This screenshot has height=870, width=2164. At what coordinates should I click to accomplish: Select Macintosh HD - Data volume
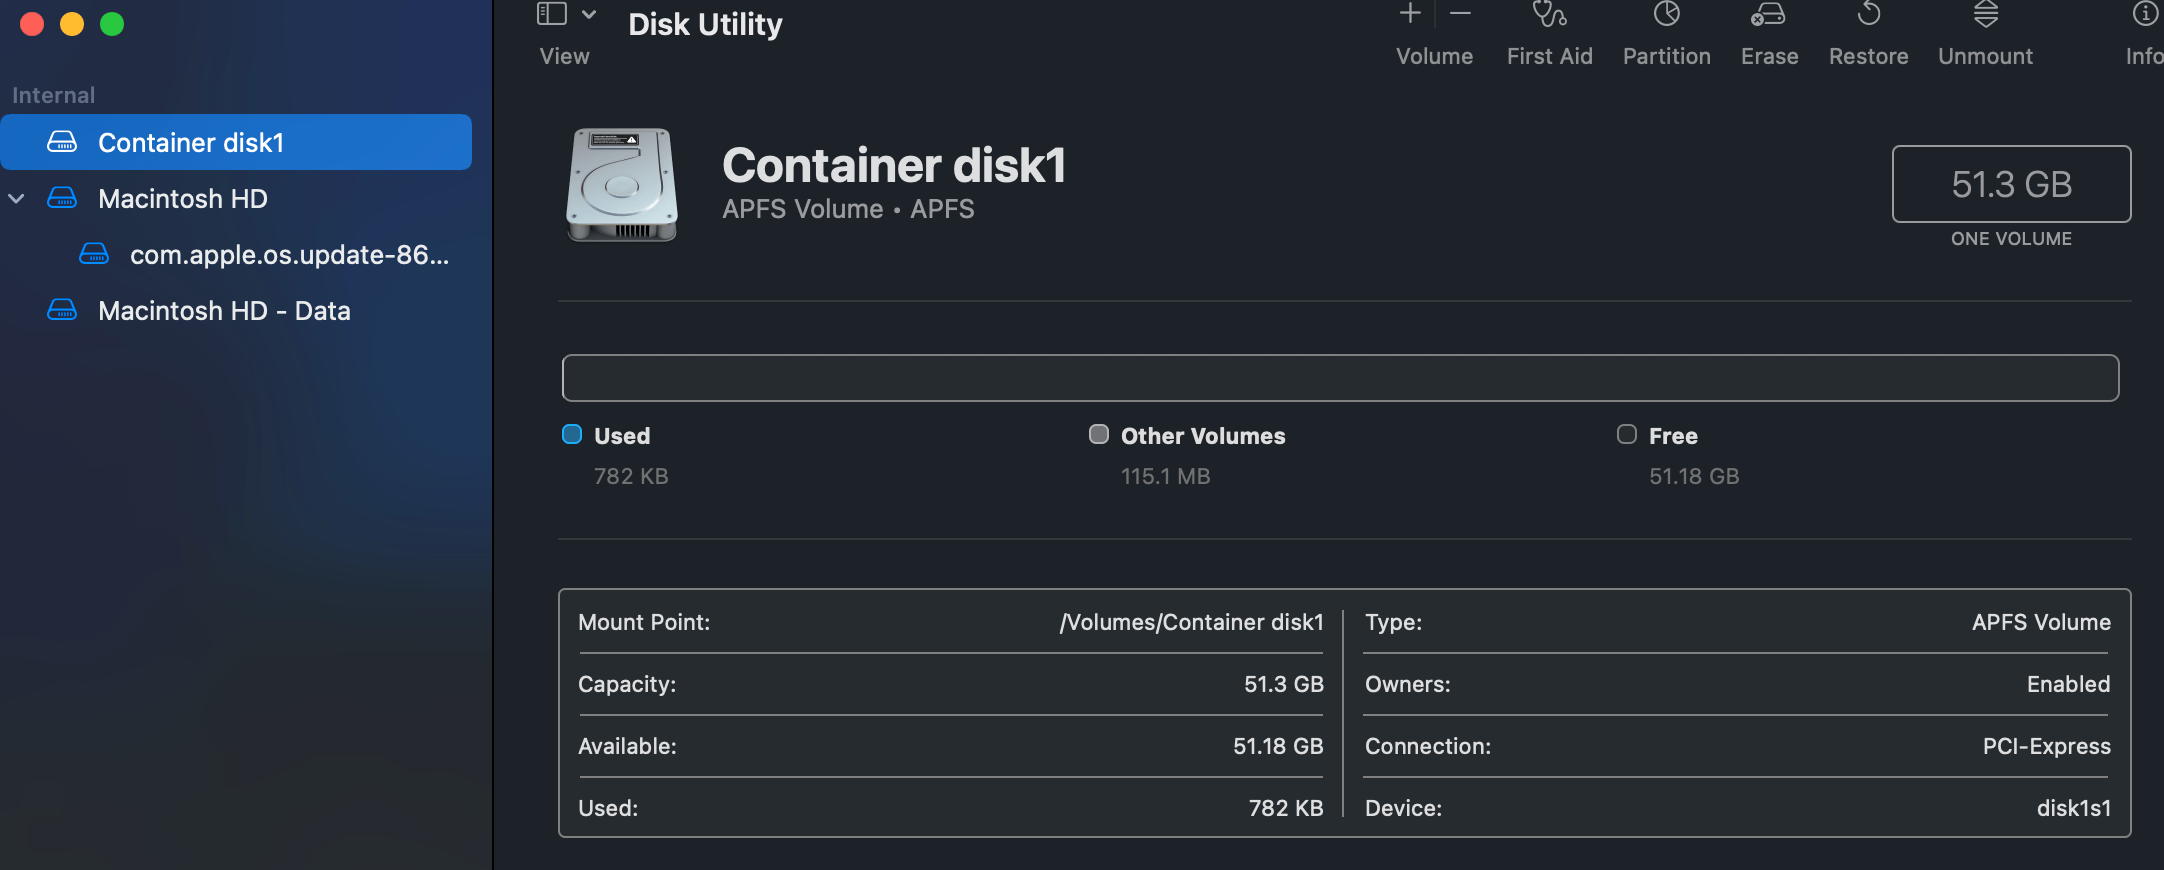tap(224, 310)
